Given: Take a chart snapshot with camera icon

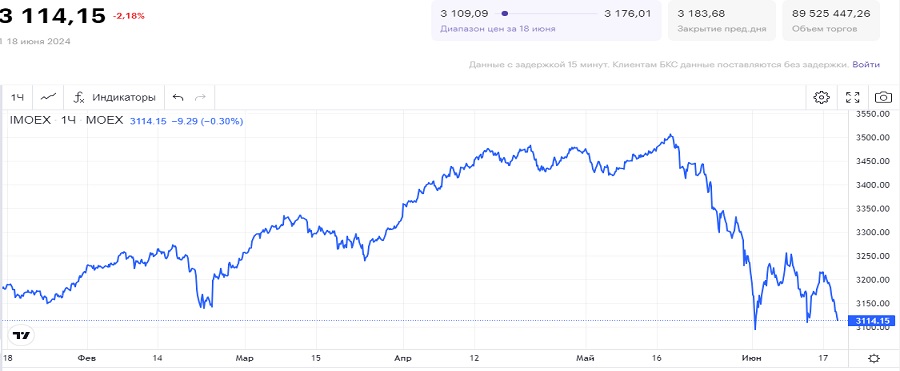Looking at the screenshot, I should click(883, 98).
